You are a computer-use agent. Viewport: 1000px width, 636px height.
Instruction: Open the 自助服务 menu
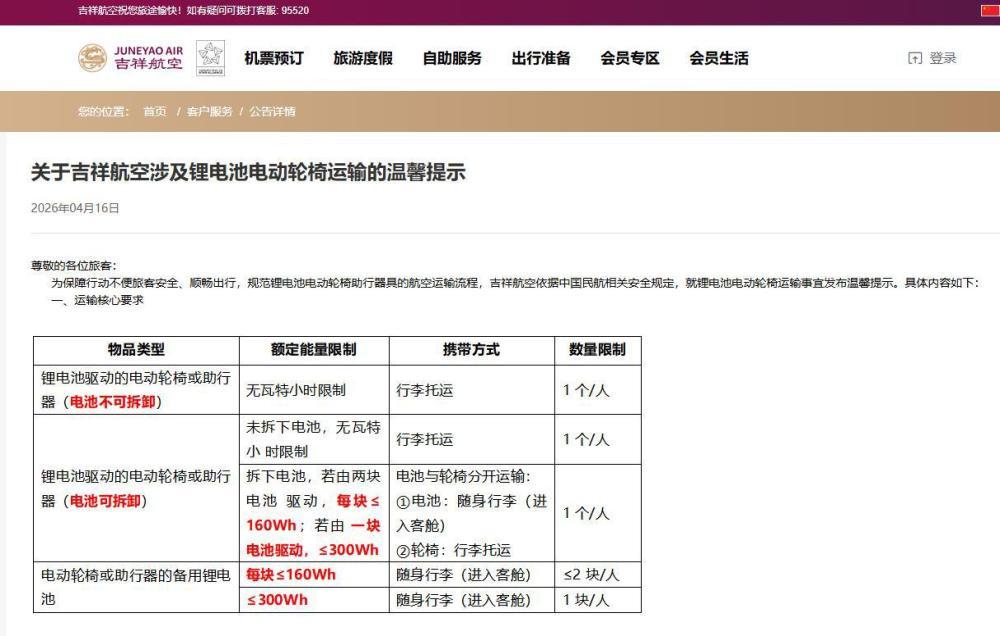point(452,58)
